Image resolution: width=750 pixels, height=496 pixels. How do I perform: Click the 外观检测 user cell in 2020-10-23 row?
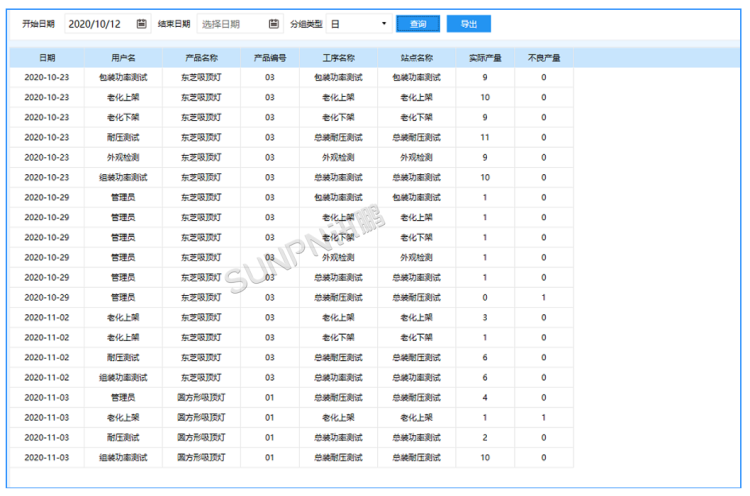coord(124,157)
